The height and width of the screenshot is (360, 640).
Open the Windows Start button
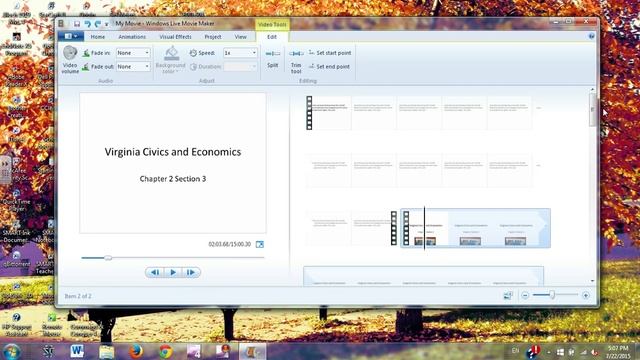point(11,351)
